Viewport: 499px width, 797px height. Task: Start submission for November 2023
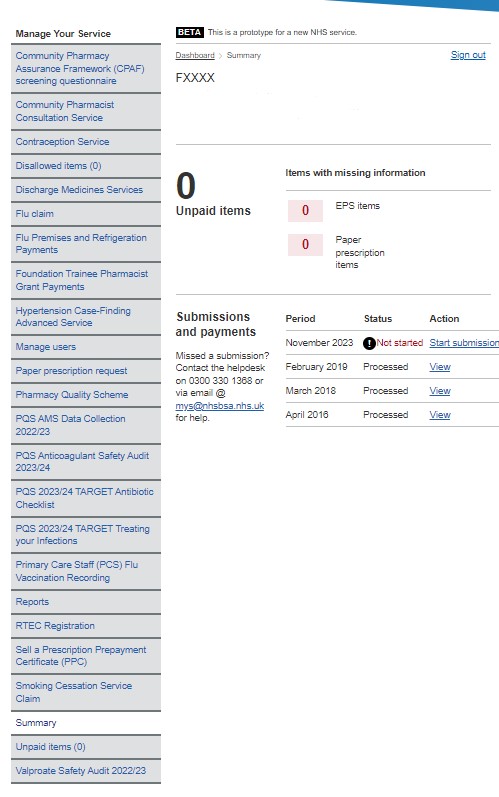(x=464, y=343)
